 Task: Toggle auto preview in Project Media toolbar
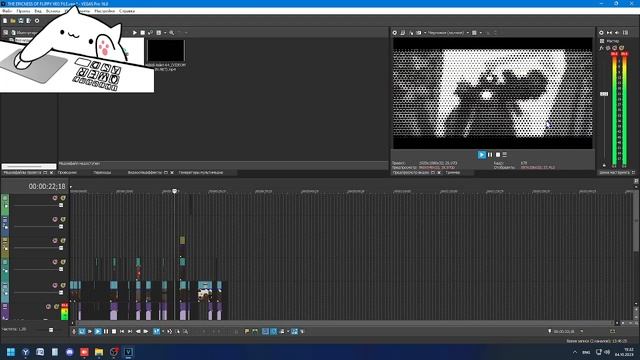[x=150, y=33]
